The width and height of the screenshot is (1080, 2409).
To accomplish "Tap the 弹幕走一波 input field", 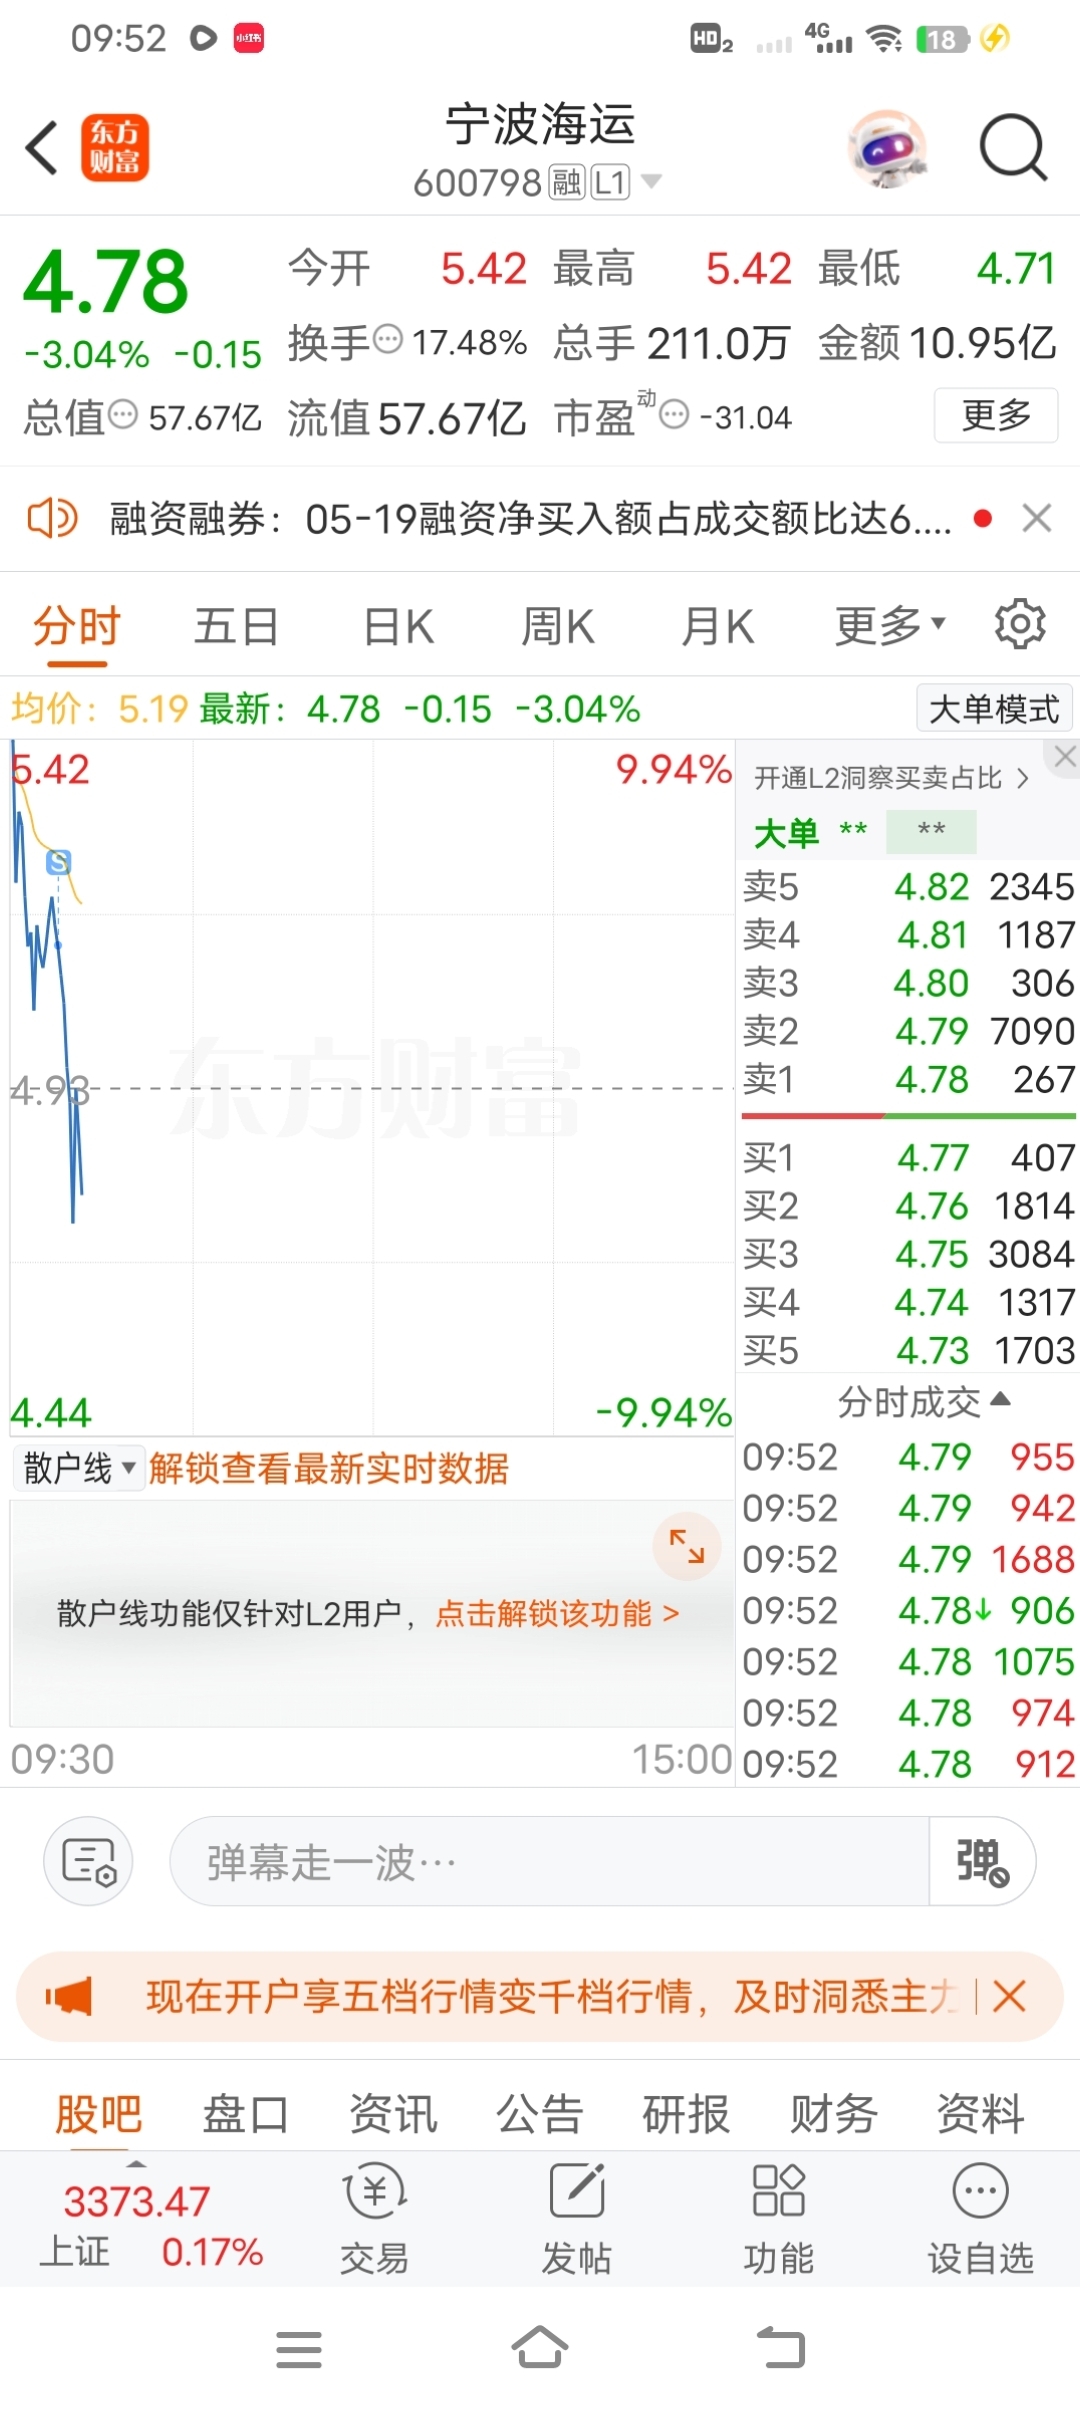I will (550, 1862).
